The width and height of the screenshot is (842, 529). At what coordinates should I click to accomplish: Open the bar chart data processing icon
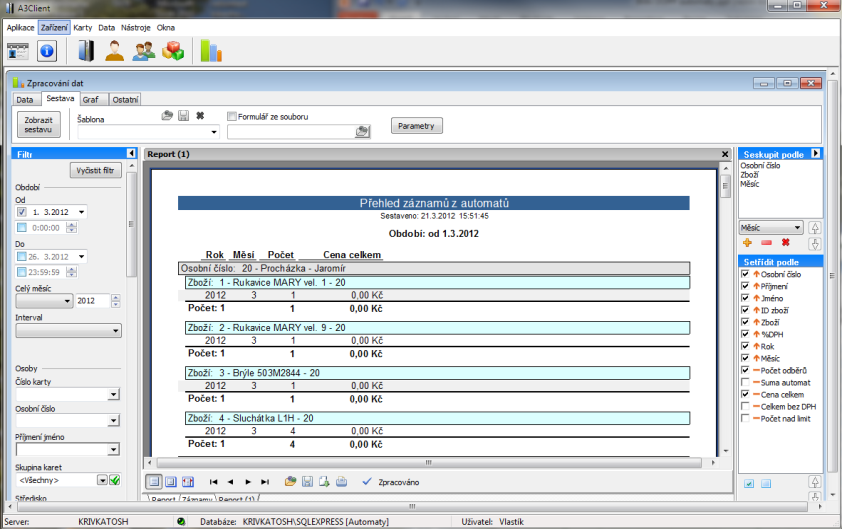tap(211, 51)
